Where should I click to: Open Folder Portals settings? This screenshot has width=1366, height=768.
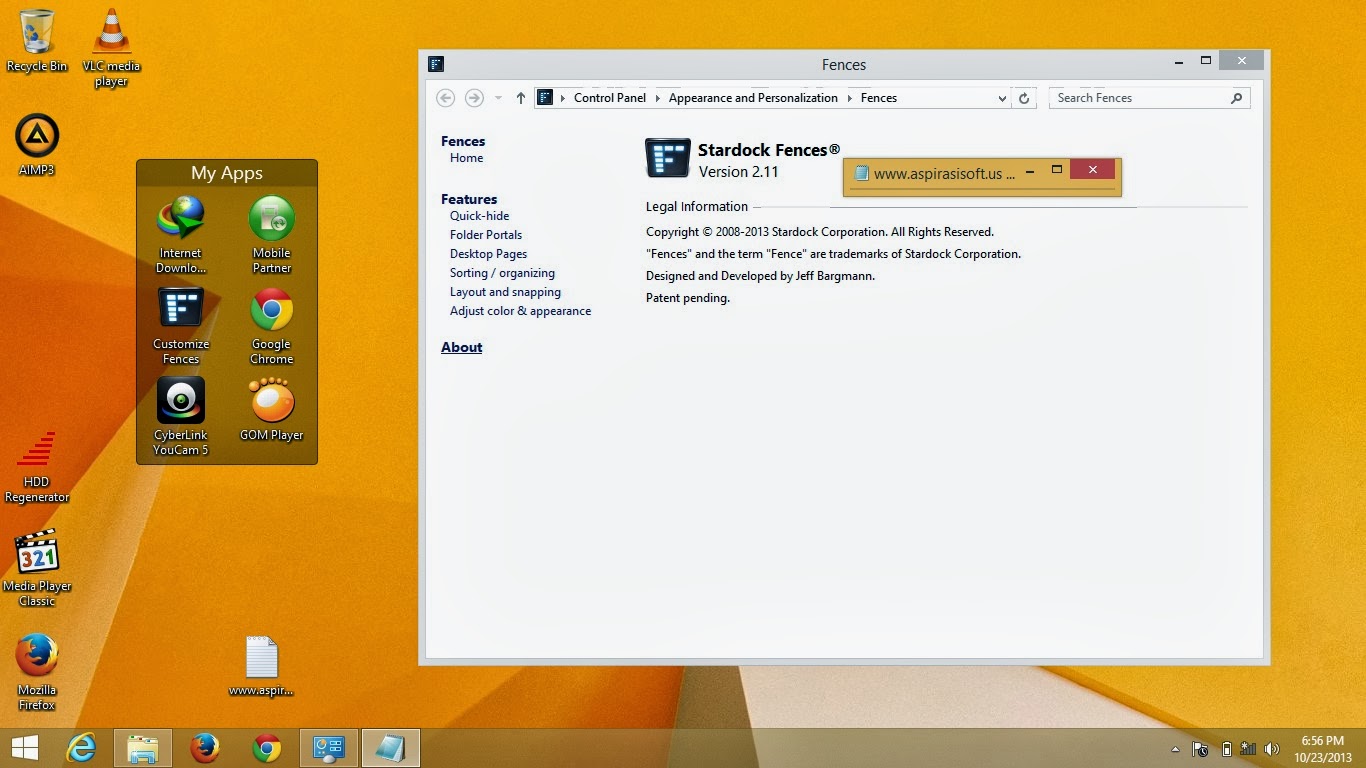coord(486,235)
